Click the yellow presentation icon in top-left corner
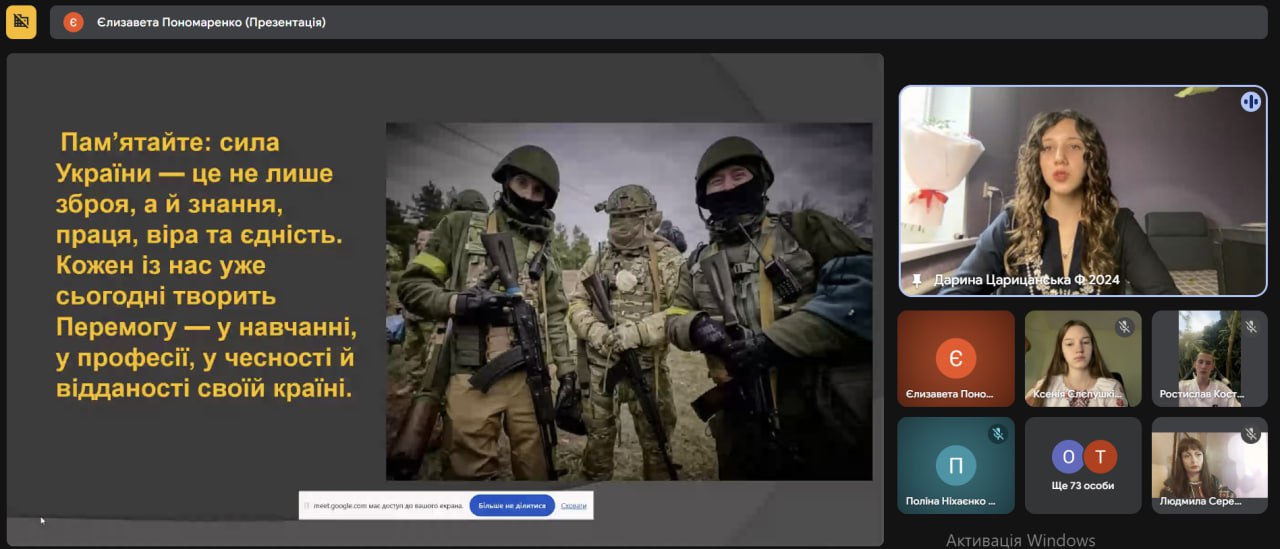 tap(21, 21)
